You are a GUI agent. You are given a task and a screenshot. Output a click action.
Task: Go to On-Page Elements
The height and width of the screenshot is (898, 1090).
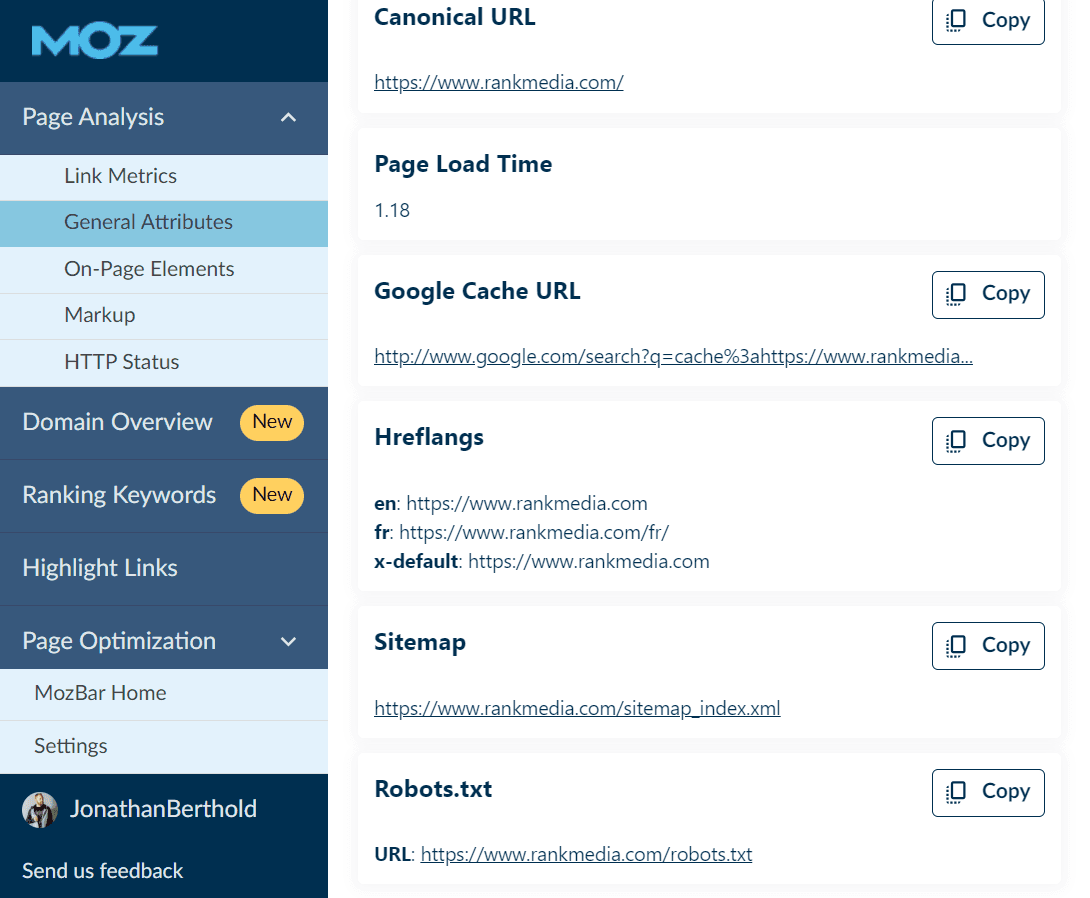[x=149, y=269]
